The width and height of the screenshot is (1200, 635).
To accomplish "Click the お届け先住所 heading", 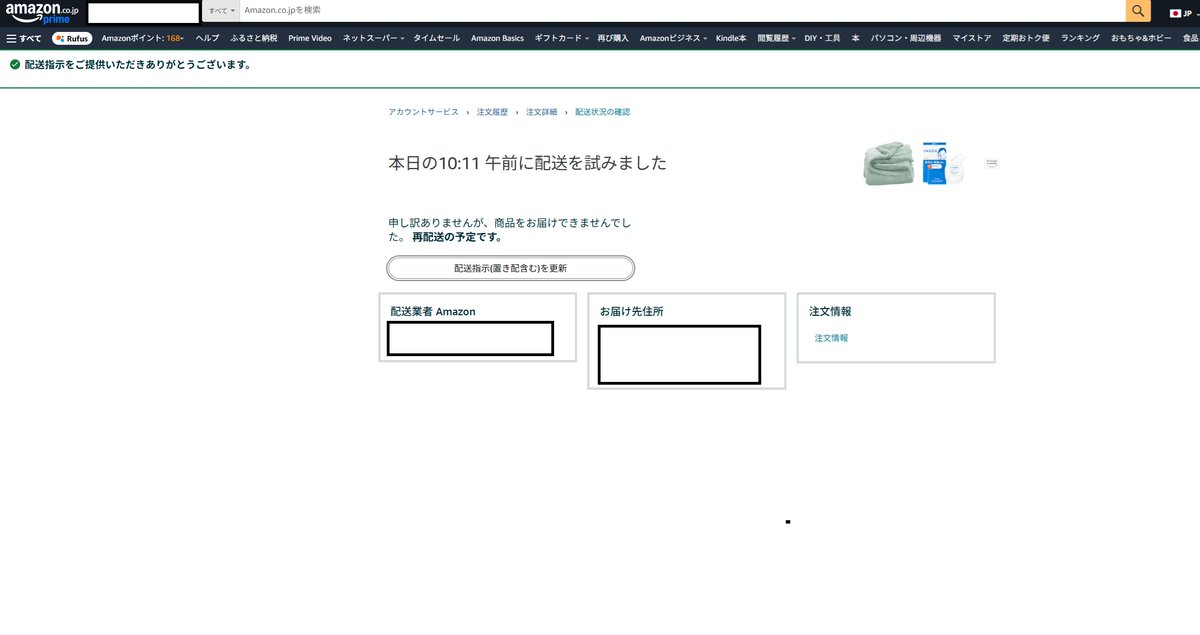I will coord(631,312).
